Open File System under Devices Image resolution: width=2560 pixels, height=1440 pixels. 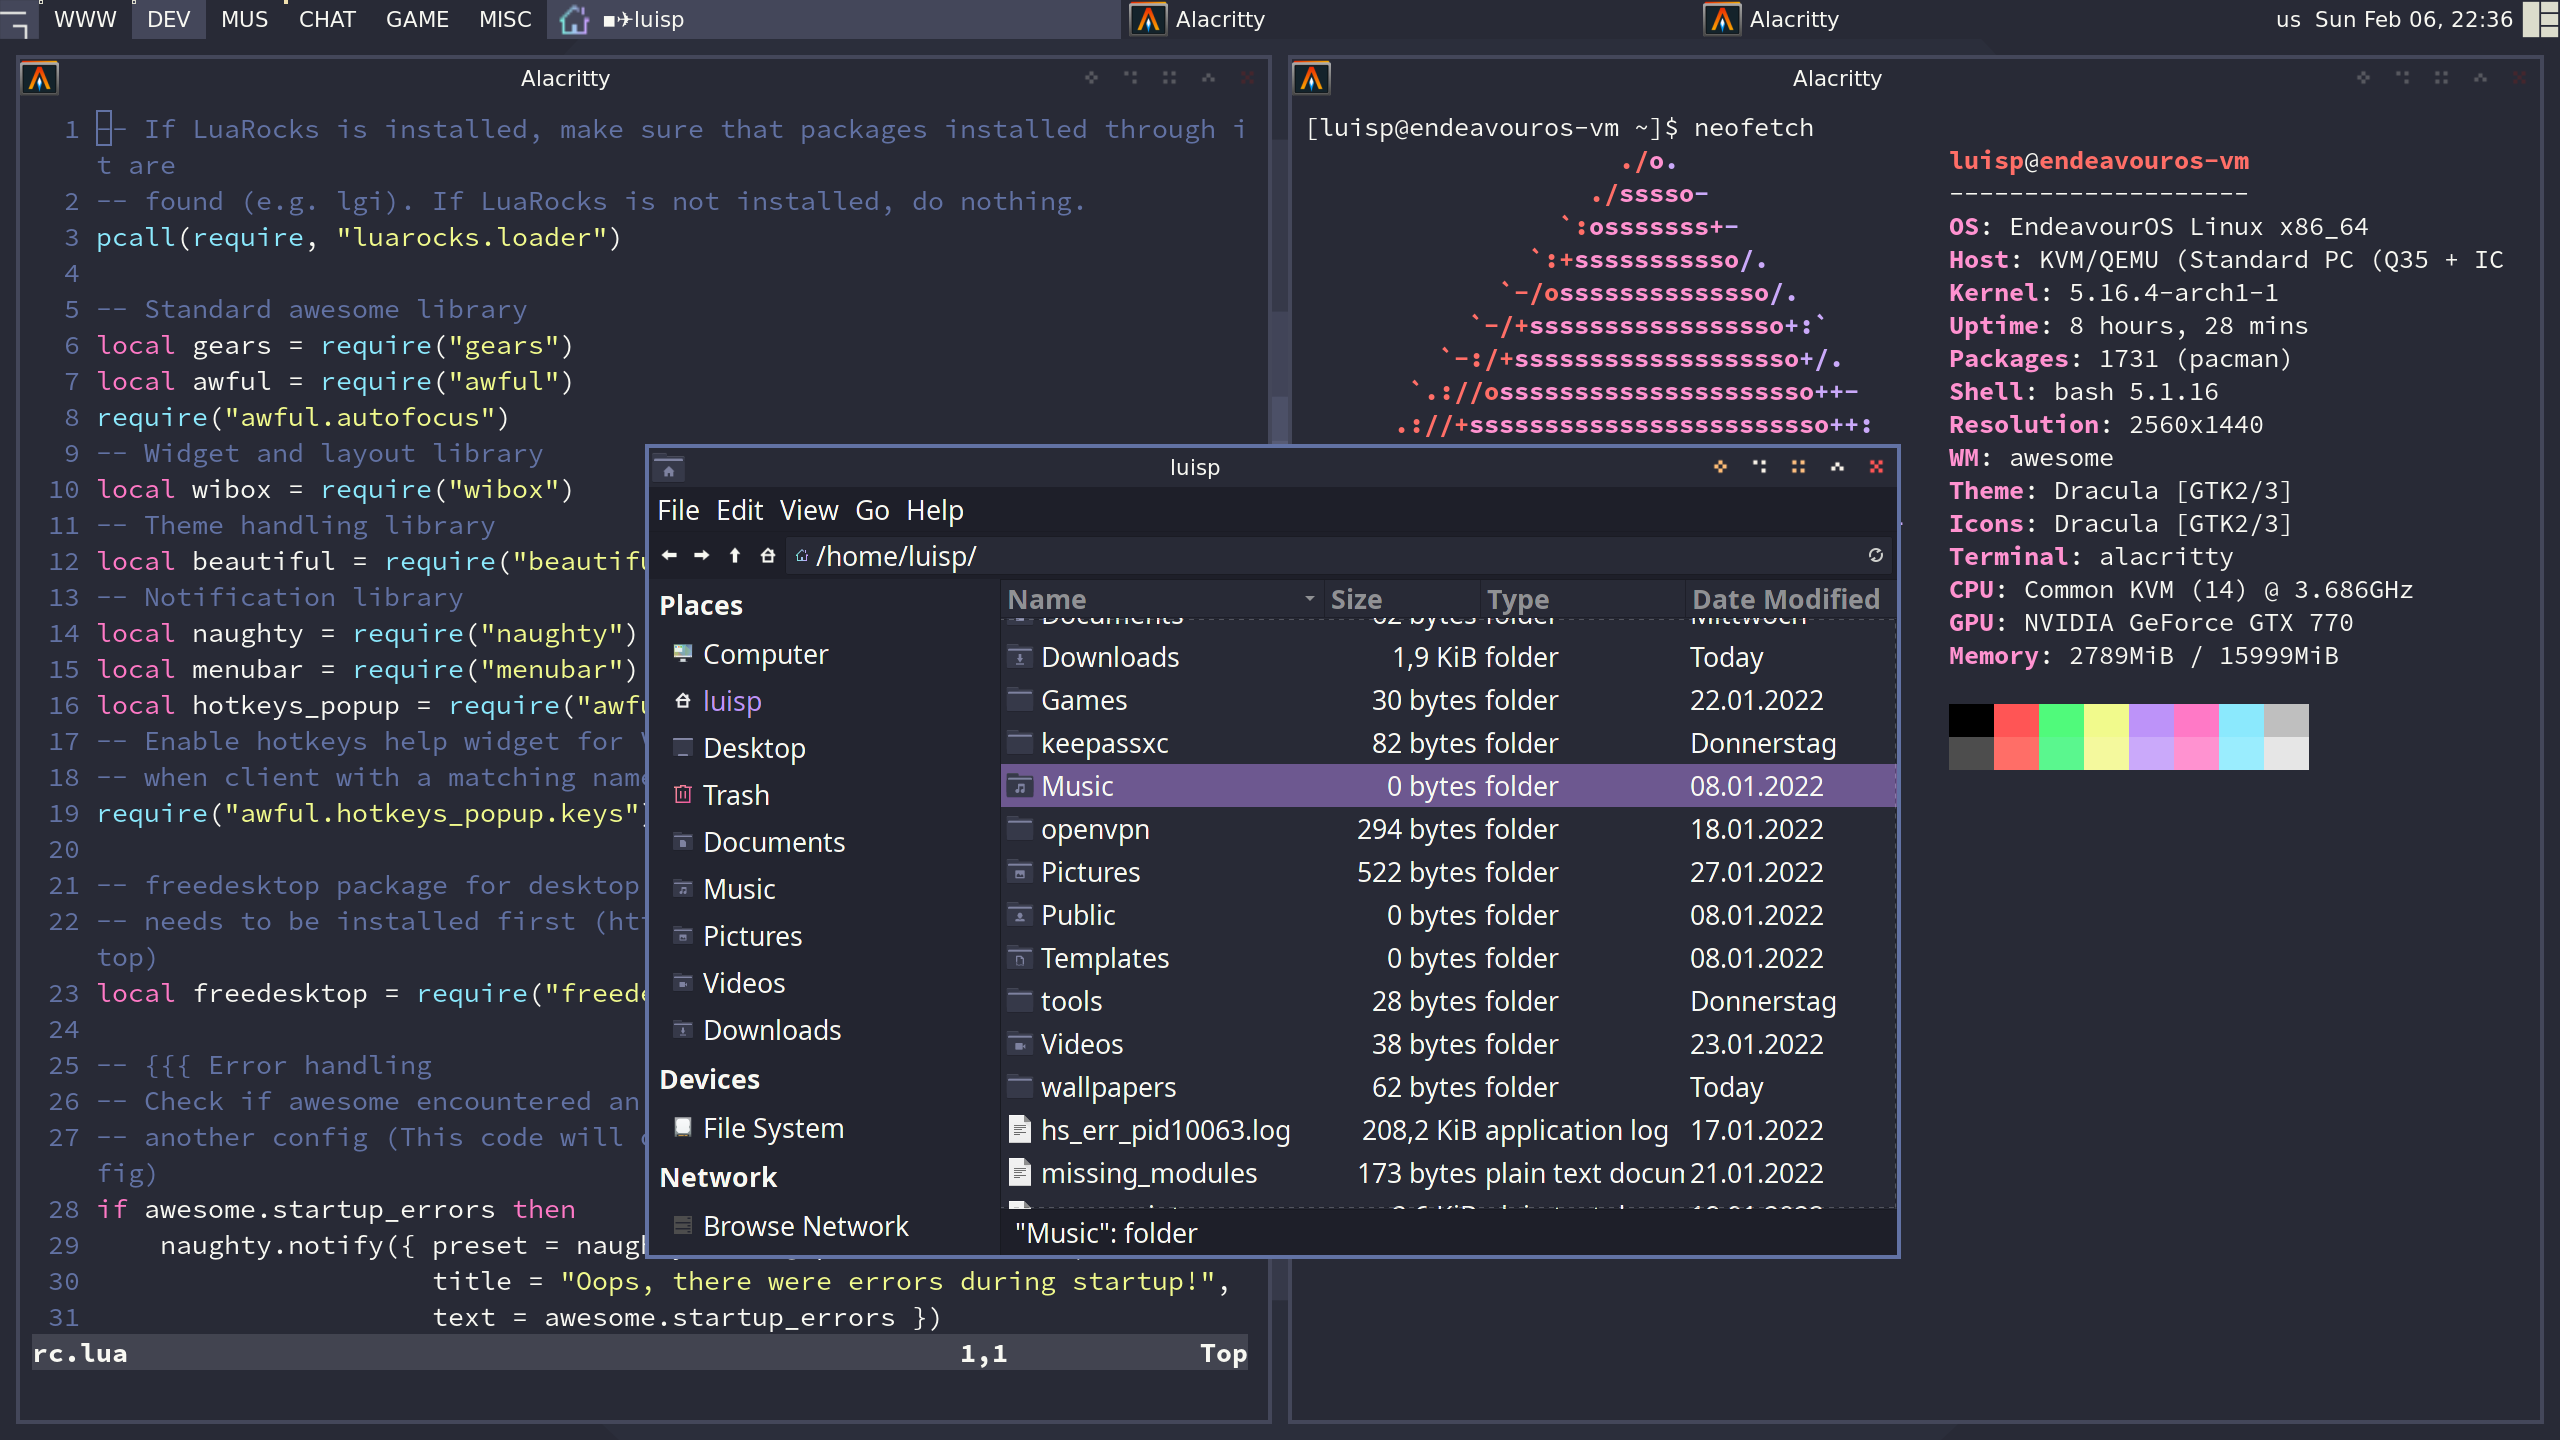(x=772, y=1128)
